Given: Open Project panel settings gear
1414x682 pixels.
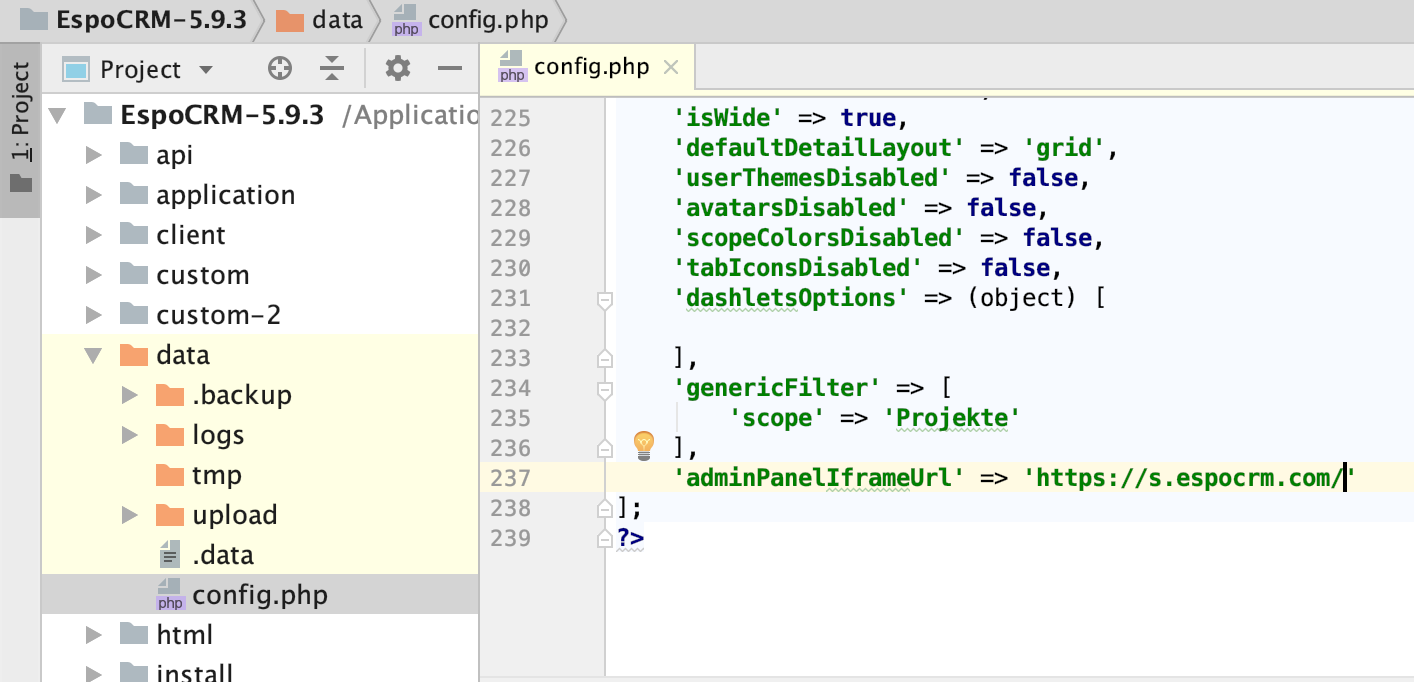Looking at the screenshot, I should tap(398, 69).
